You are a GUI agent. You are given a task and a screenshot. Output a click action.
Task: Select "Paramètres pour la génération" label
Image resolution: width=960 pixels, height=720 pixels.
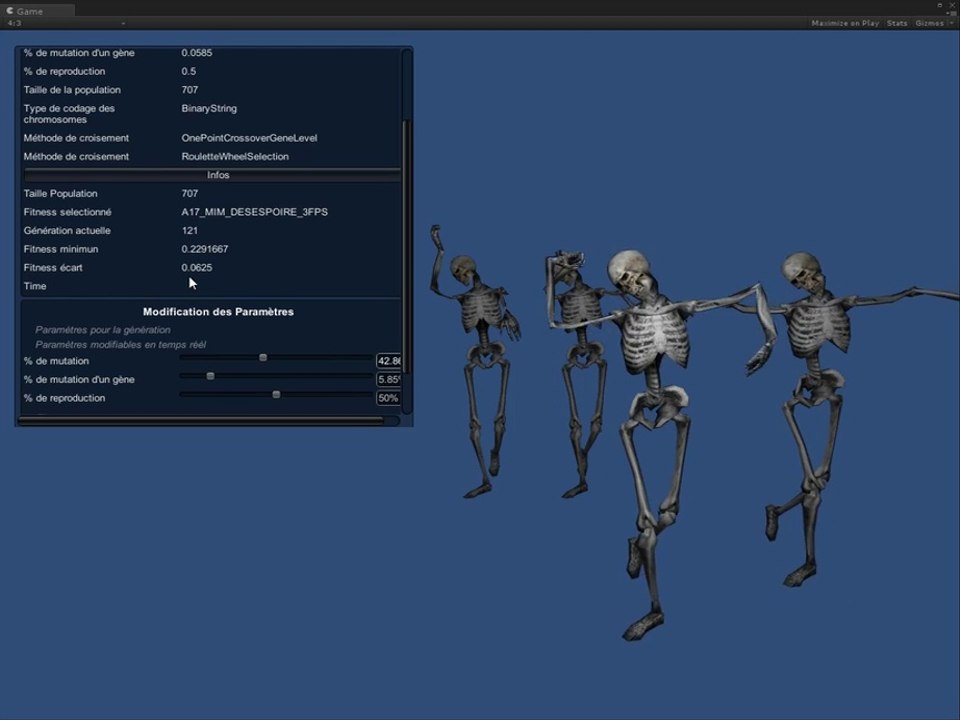tap(103, 330)
